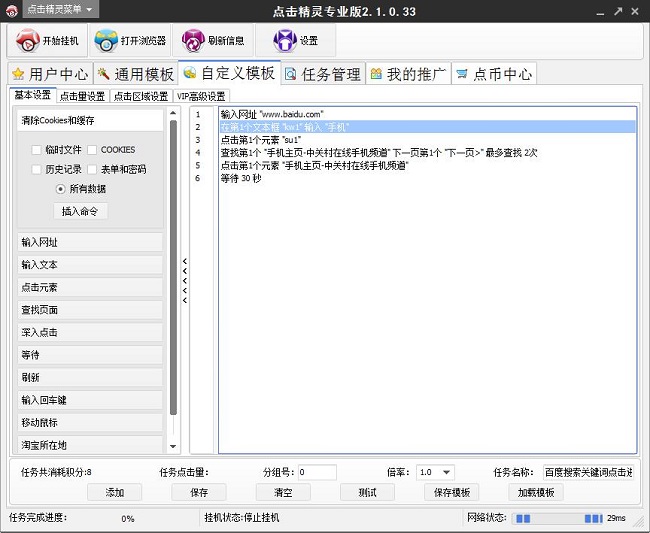Open the browser via 打开浏览器 icon
The image size is (650, 533).
(x=106, y=41)
